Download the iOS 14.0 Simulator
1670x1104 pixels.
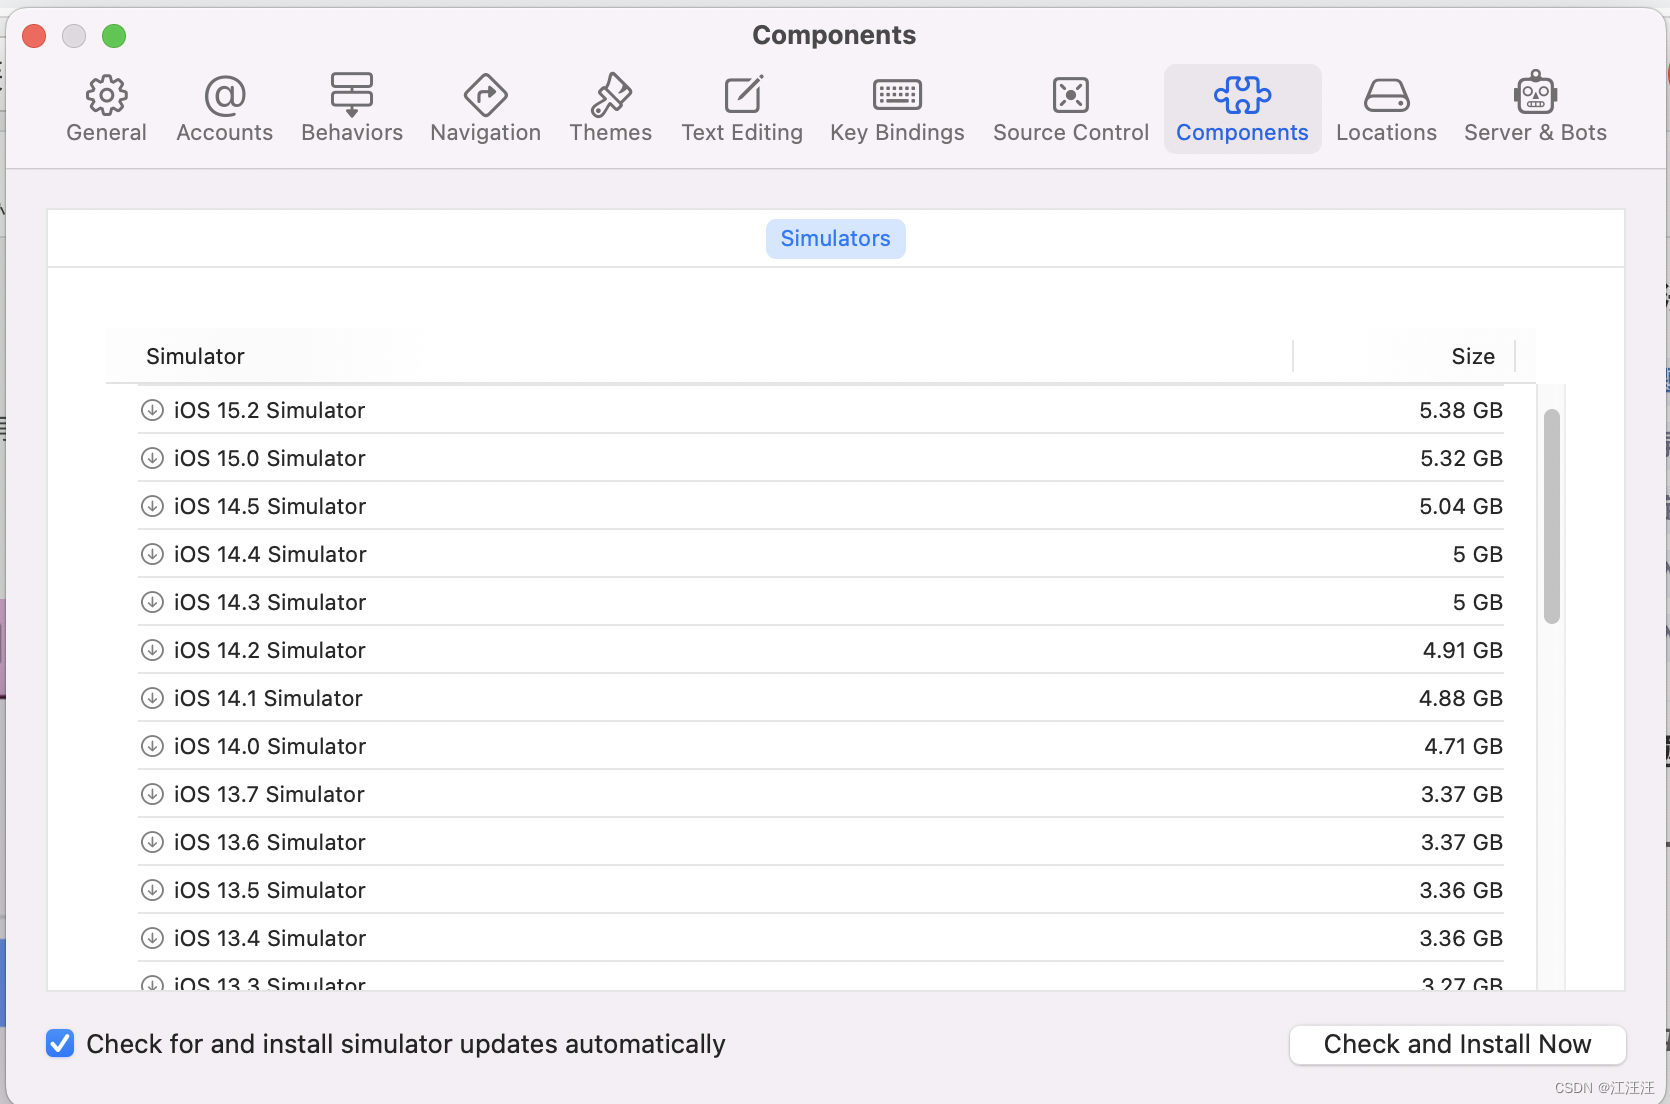152,746
